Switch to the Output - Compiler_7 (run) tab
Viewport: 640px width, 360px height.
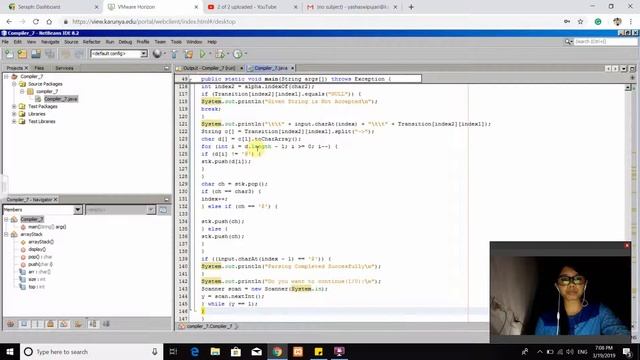pyautogui.click(x=209, y=68)
